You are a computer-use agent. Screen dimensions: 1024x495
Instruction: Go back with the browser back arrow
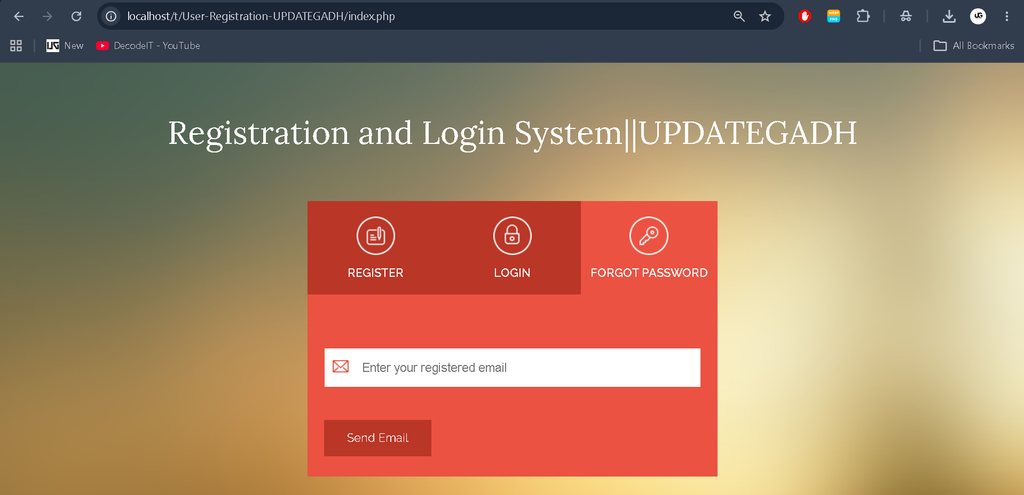[x=19, y=16]
